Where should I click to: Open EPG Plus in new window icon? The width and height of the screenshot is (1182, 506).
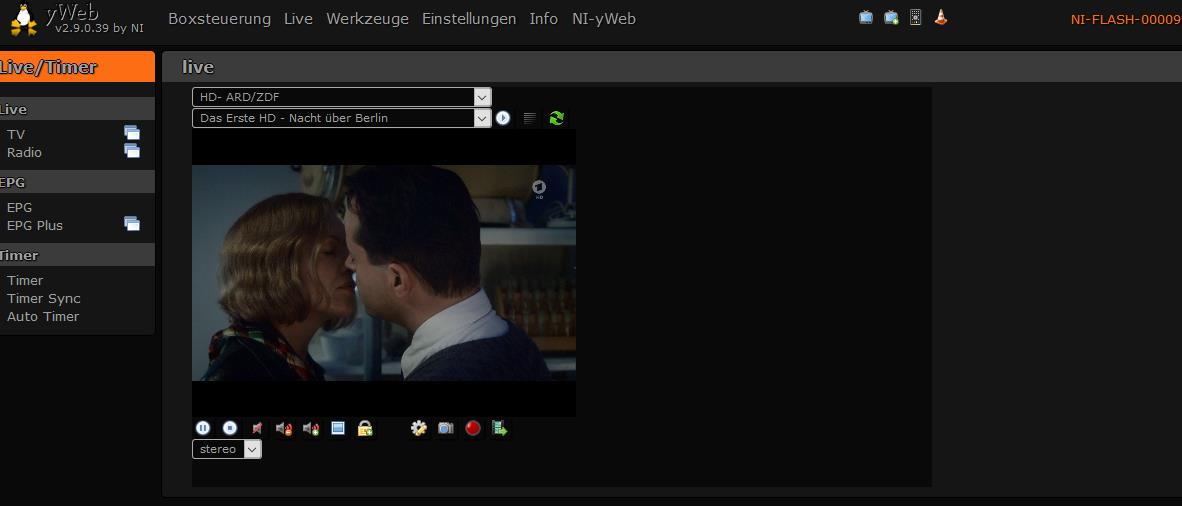tap(132, 224)
